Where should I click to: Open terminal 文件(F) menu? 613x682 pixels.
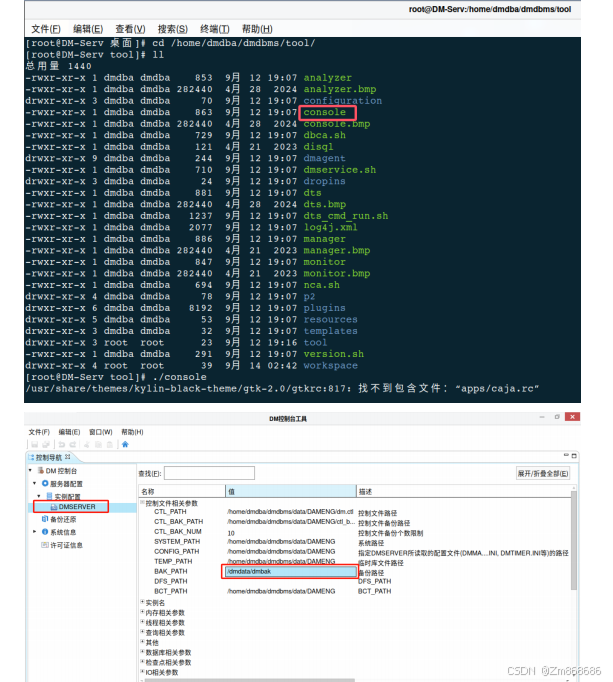click(x=46, y=29)
